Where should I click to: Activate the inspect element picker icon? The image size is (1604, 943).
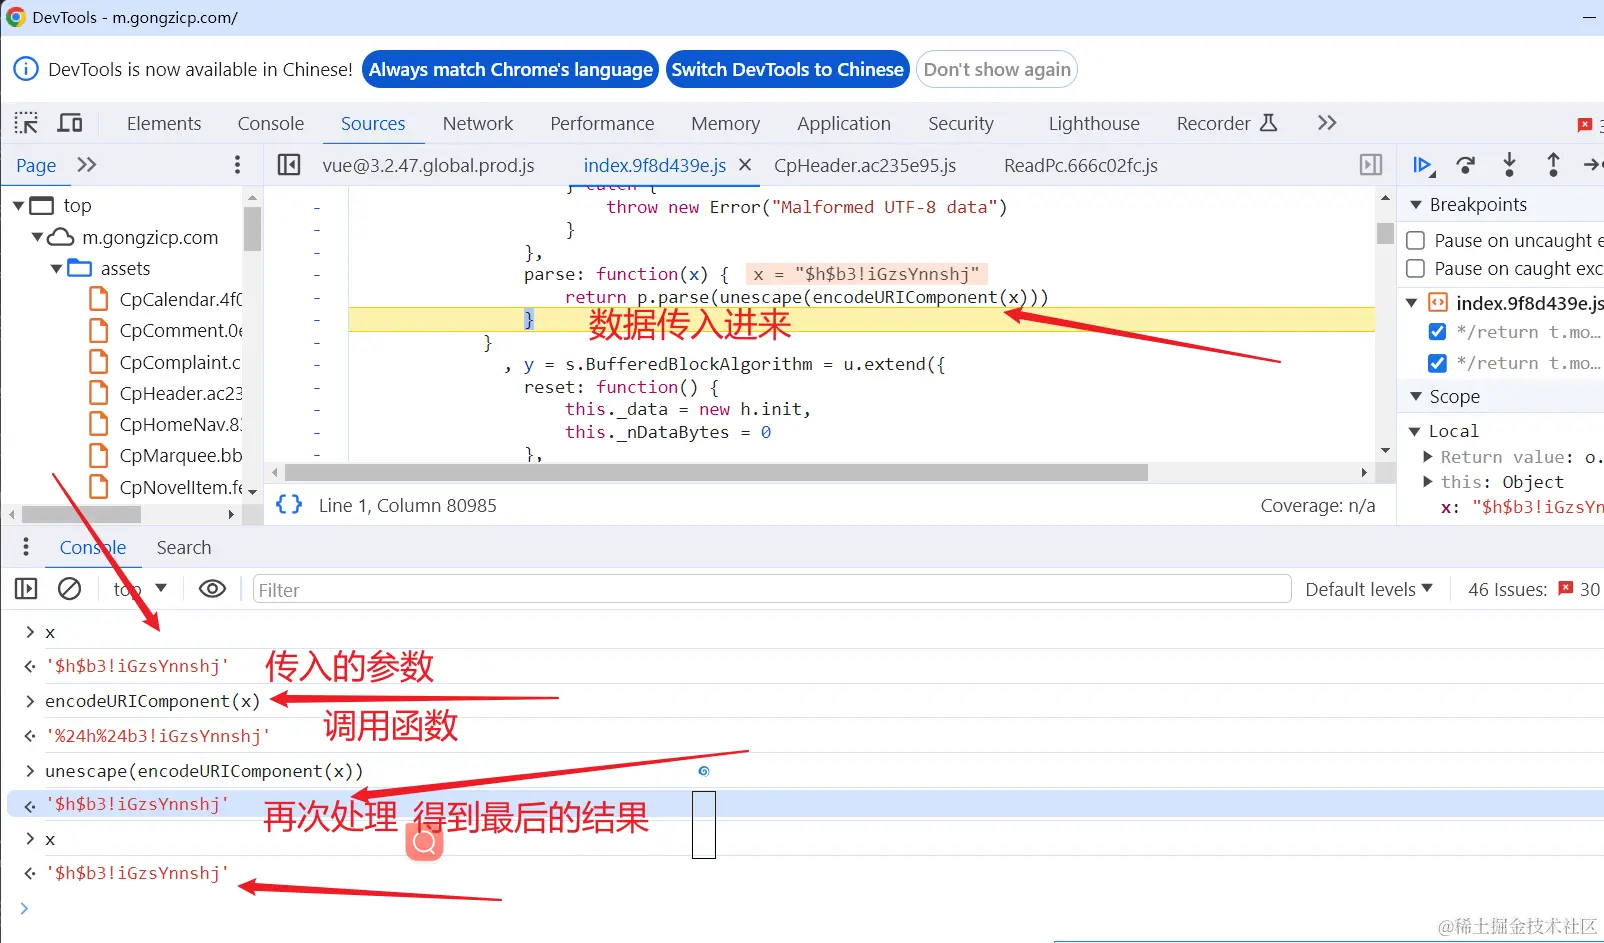tap(26, 123)
